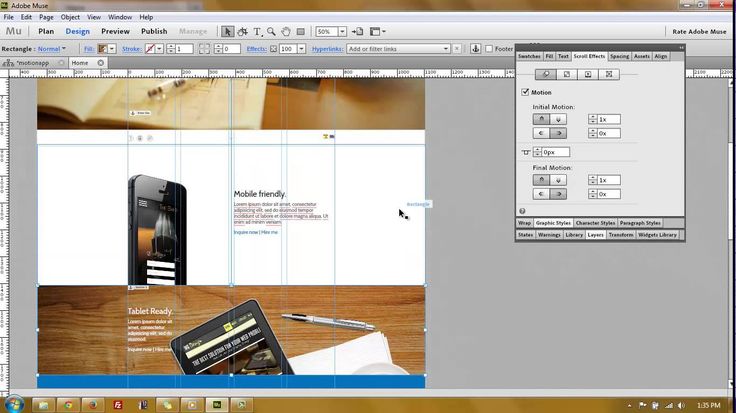Select the Selection arrow tool
The image size is (736, 413).
click(x=228, y=31)
